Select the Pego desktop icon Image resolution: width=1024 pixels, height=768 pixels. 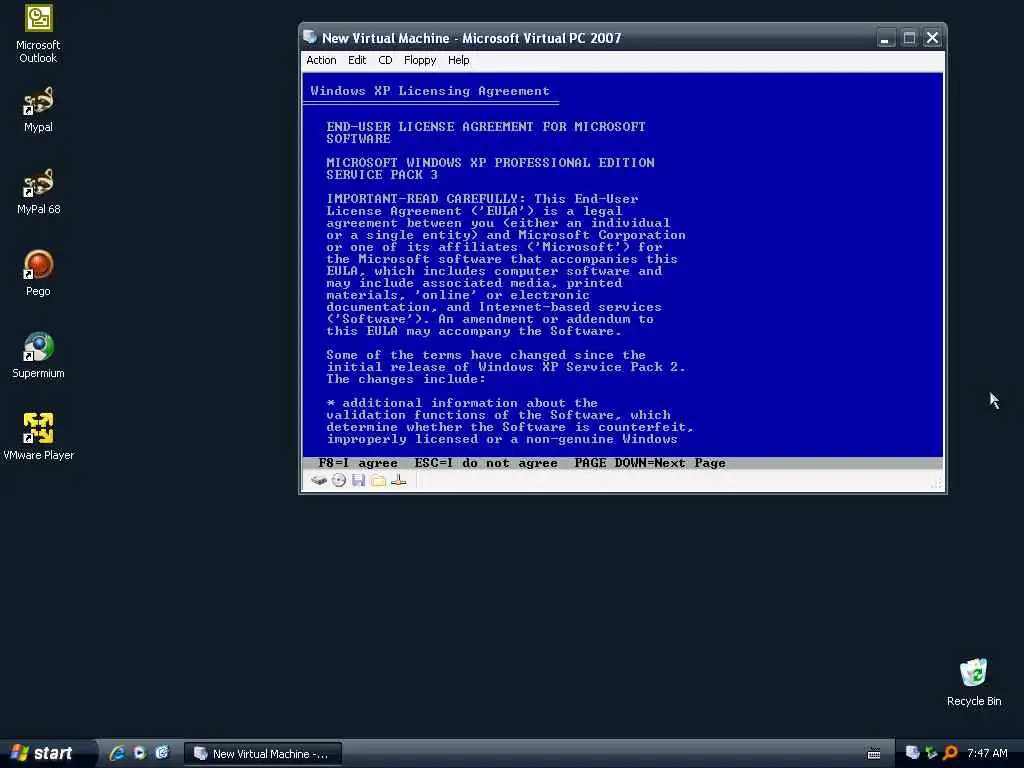38,274
